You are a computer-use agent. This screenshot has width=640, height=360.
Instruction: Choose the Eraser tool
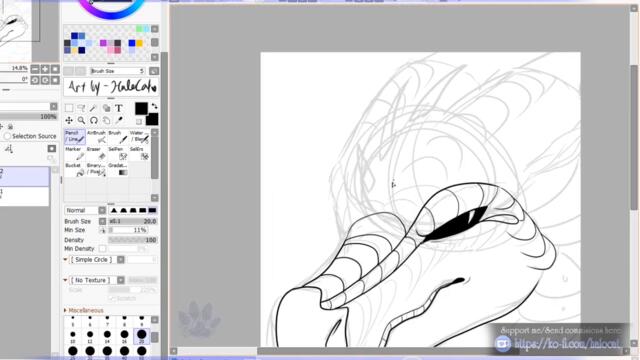(96, 153)
